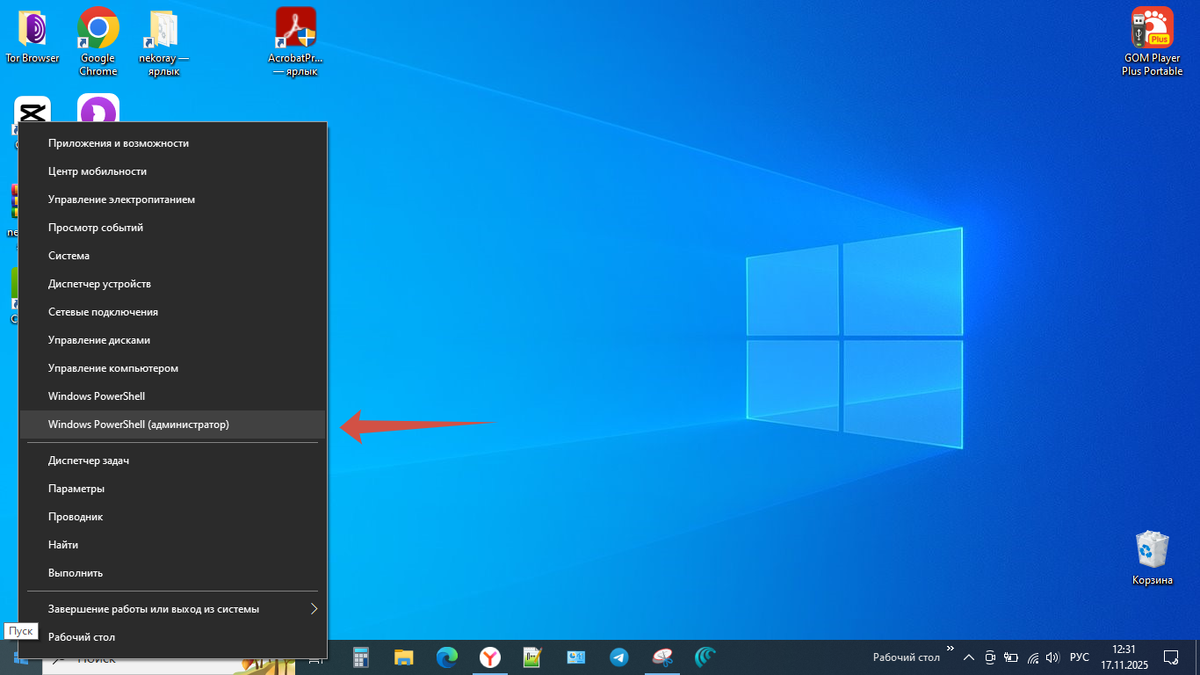
Task: Open Yandex Browser from the taskbar
Action: click(x=490, y=657)
